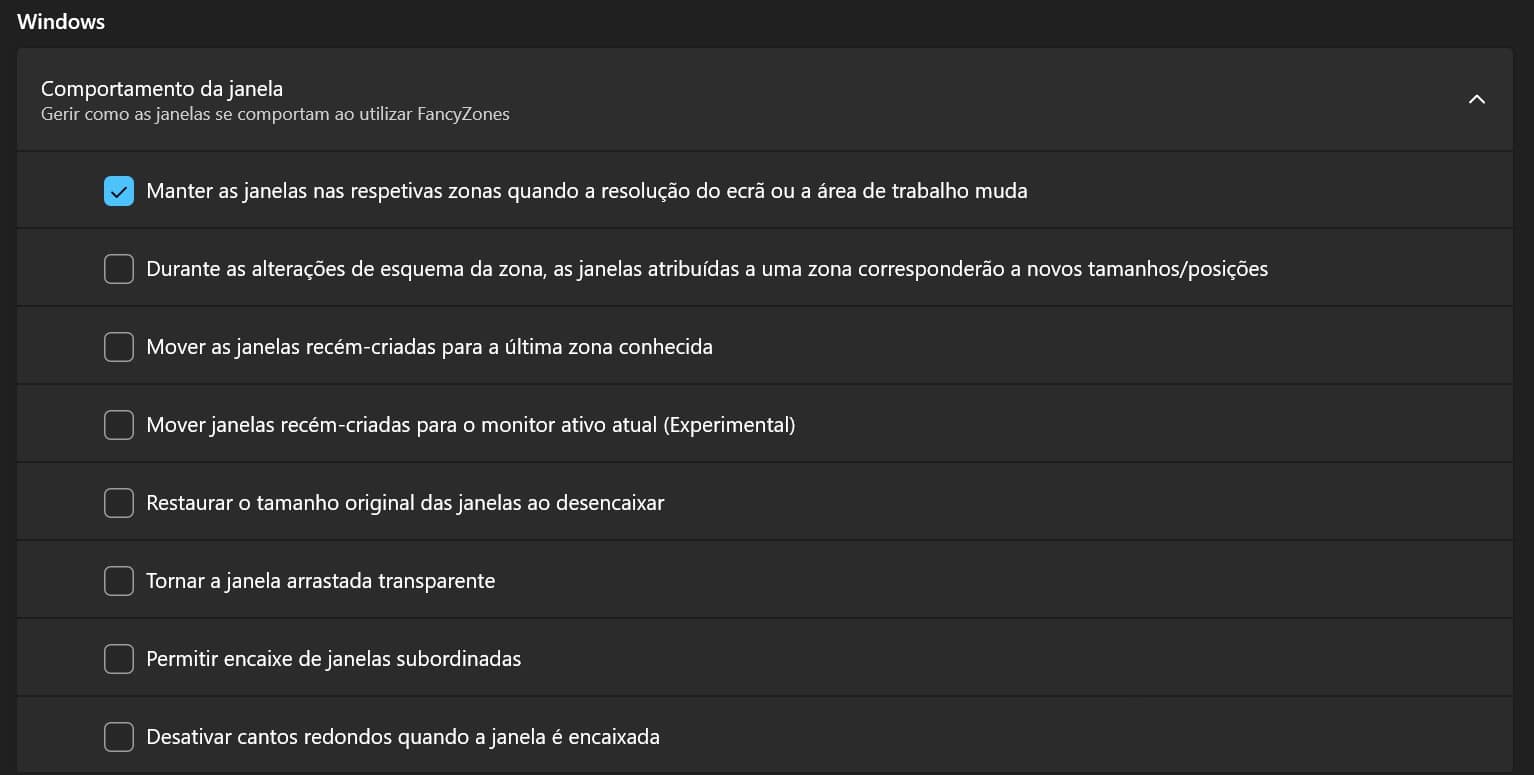Collapse the 'Comportamento da janela' chevron
This screenshot has width=1534, height=775.
[1476, 100]
